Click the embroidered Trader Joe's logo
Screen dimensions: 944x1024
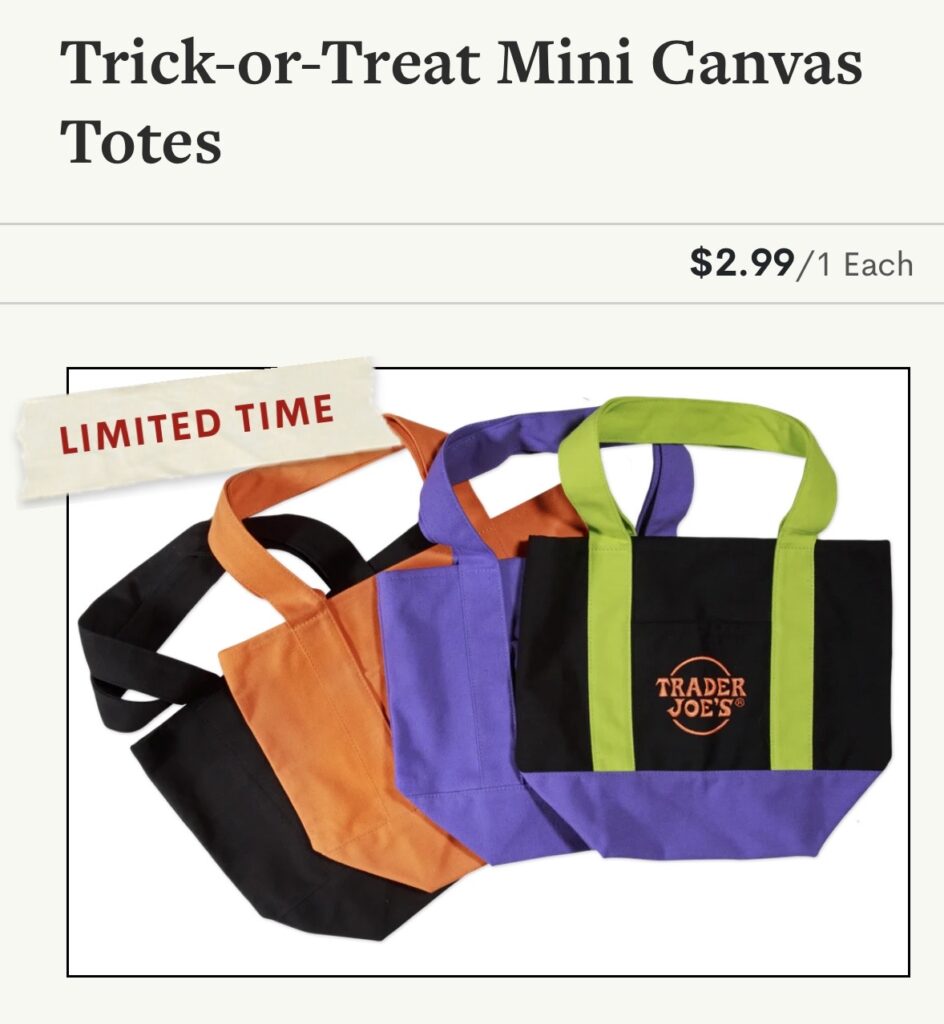702,697
